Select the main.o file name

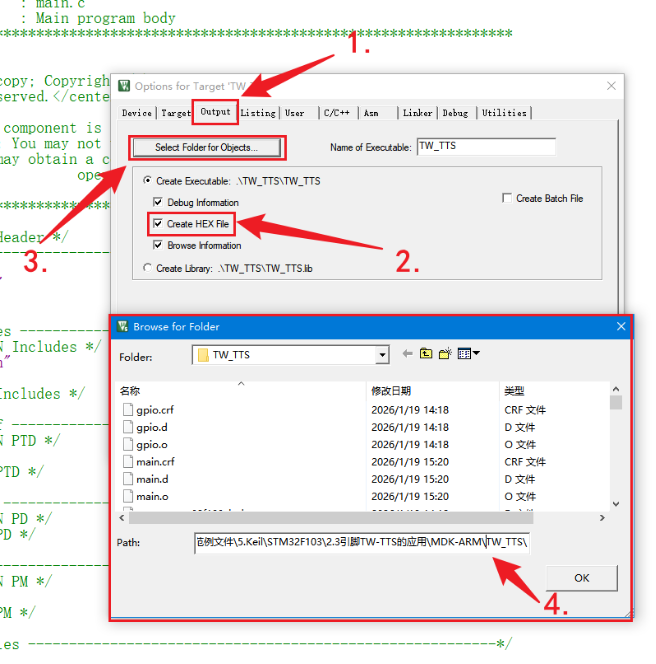[152, 496]
